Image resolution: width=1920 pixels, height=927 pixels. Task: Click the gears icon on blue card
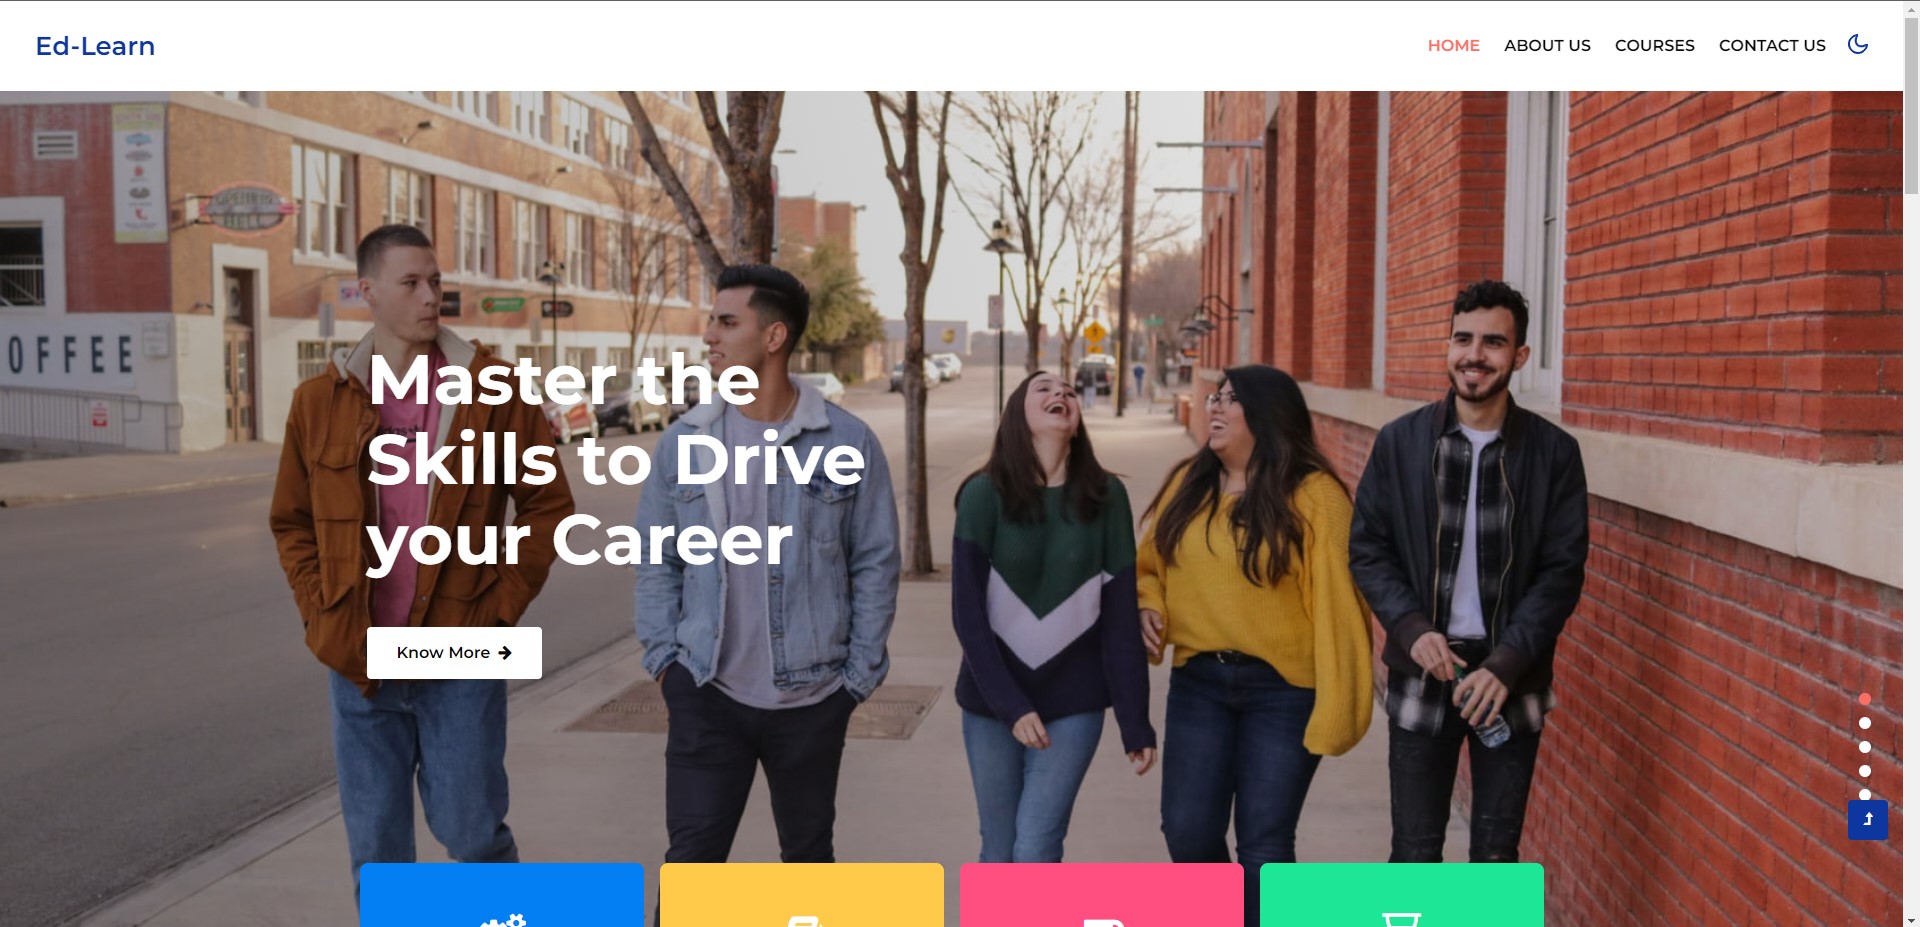tap(503, 920)
